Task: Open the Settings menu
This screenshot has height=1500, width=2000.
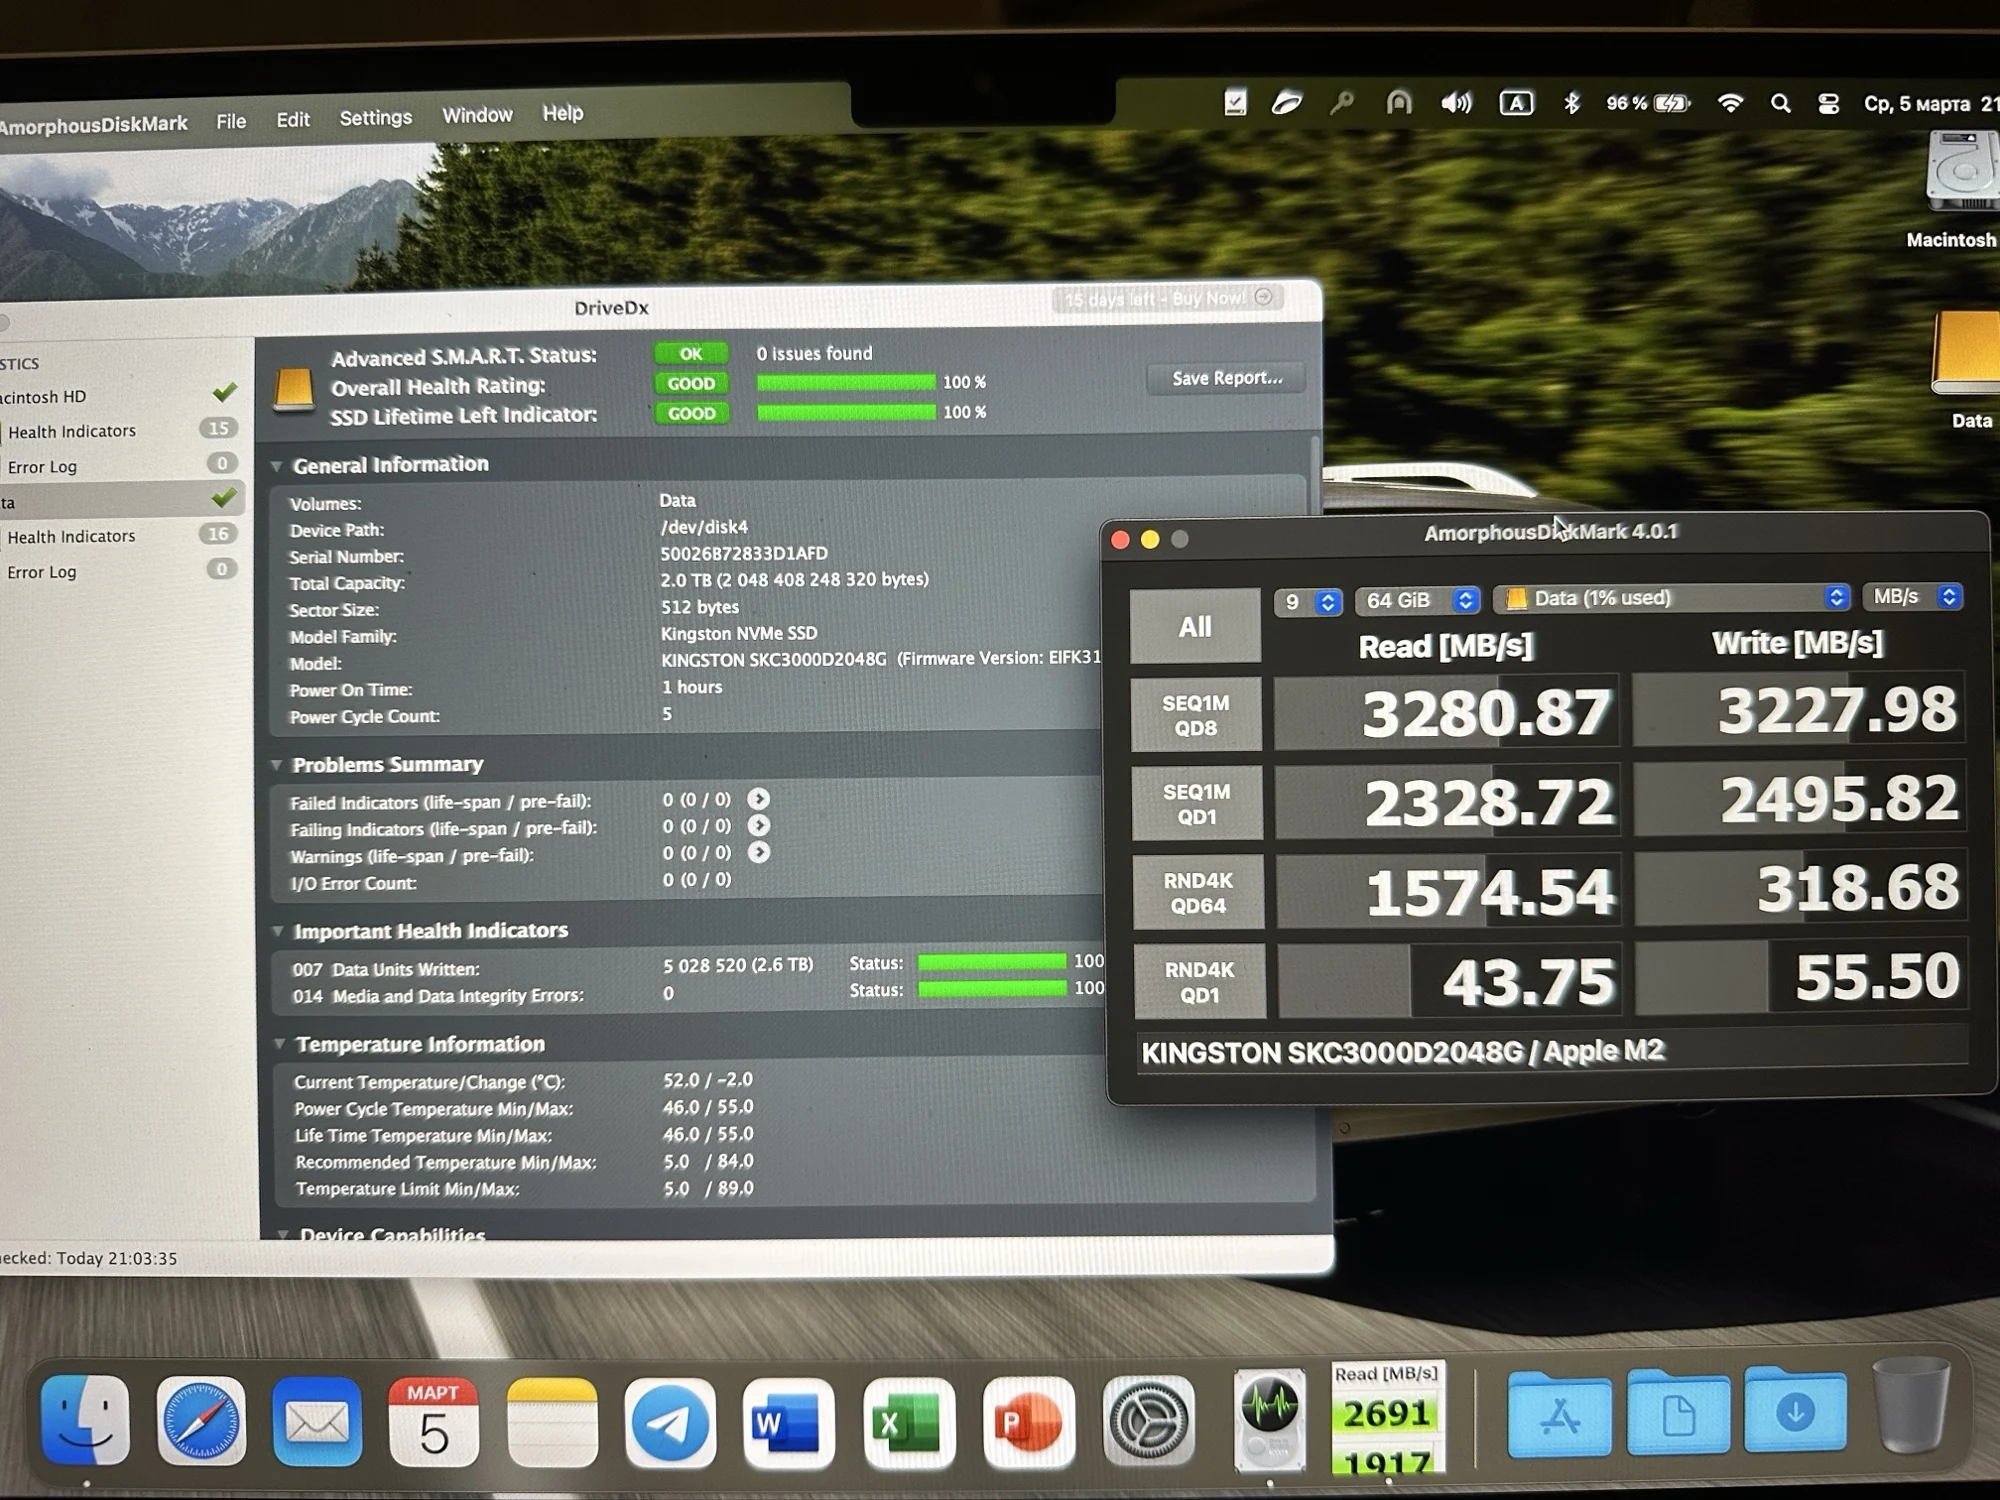Action: click(375, 118)
